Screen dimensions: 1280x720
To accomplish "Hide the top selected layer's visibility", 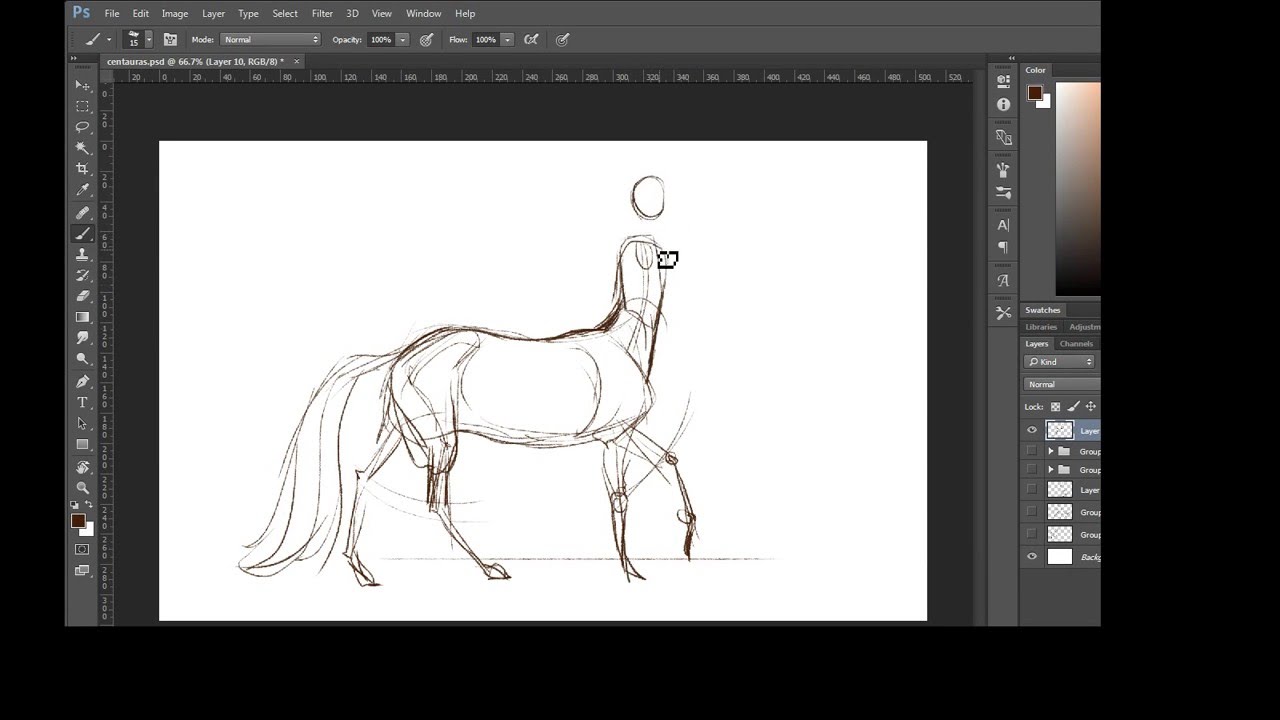I will 1032,431.
